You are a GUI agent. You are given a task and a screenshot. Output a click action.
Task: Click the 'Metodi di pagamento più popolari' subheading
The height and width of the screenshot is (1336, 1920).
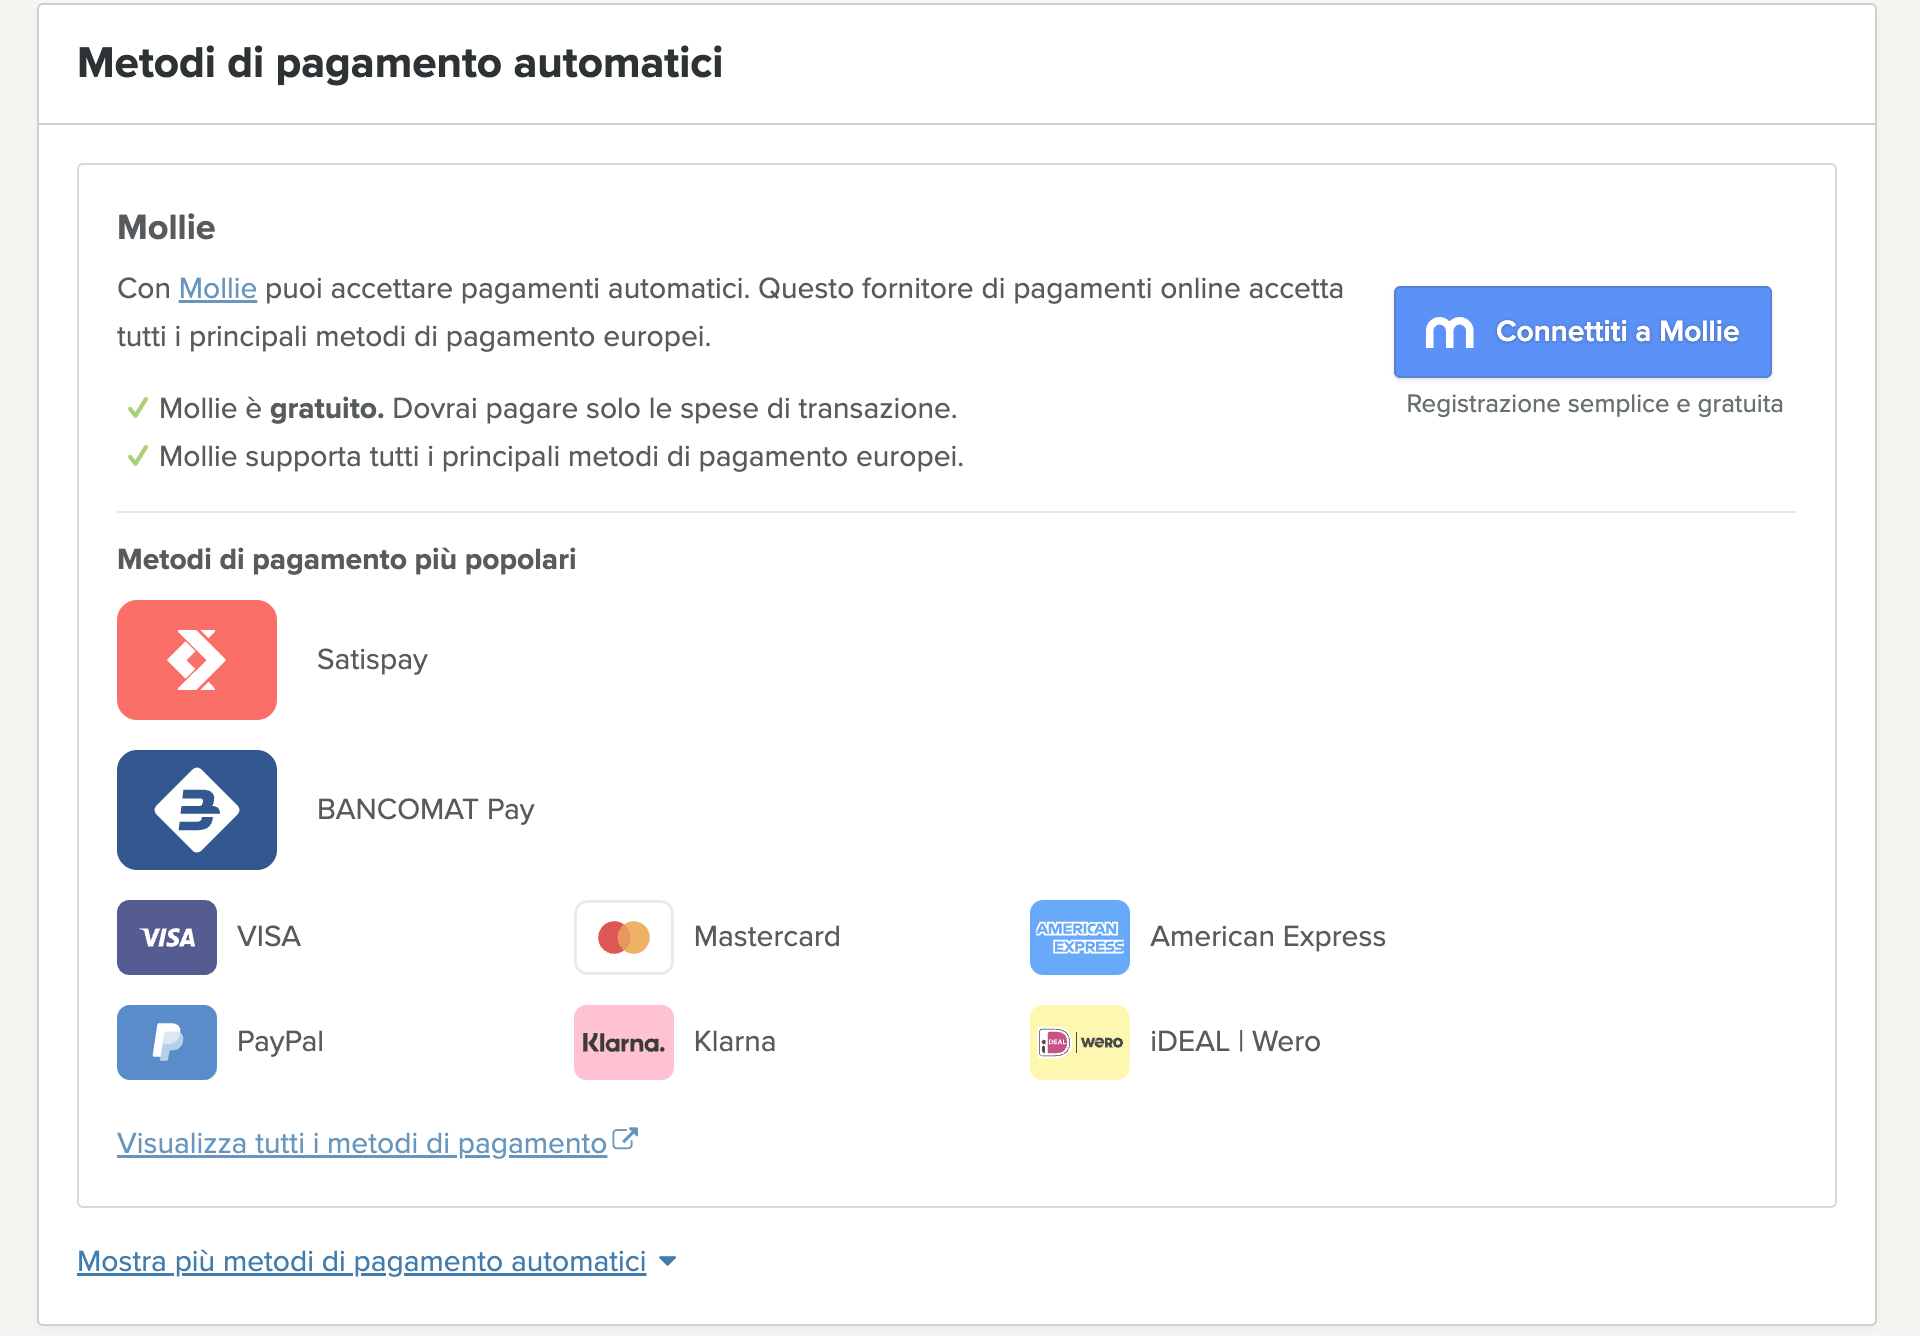347,559
